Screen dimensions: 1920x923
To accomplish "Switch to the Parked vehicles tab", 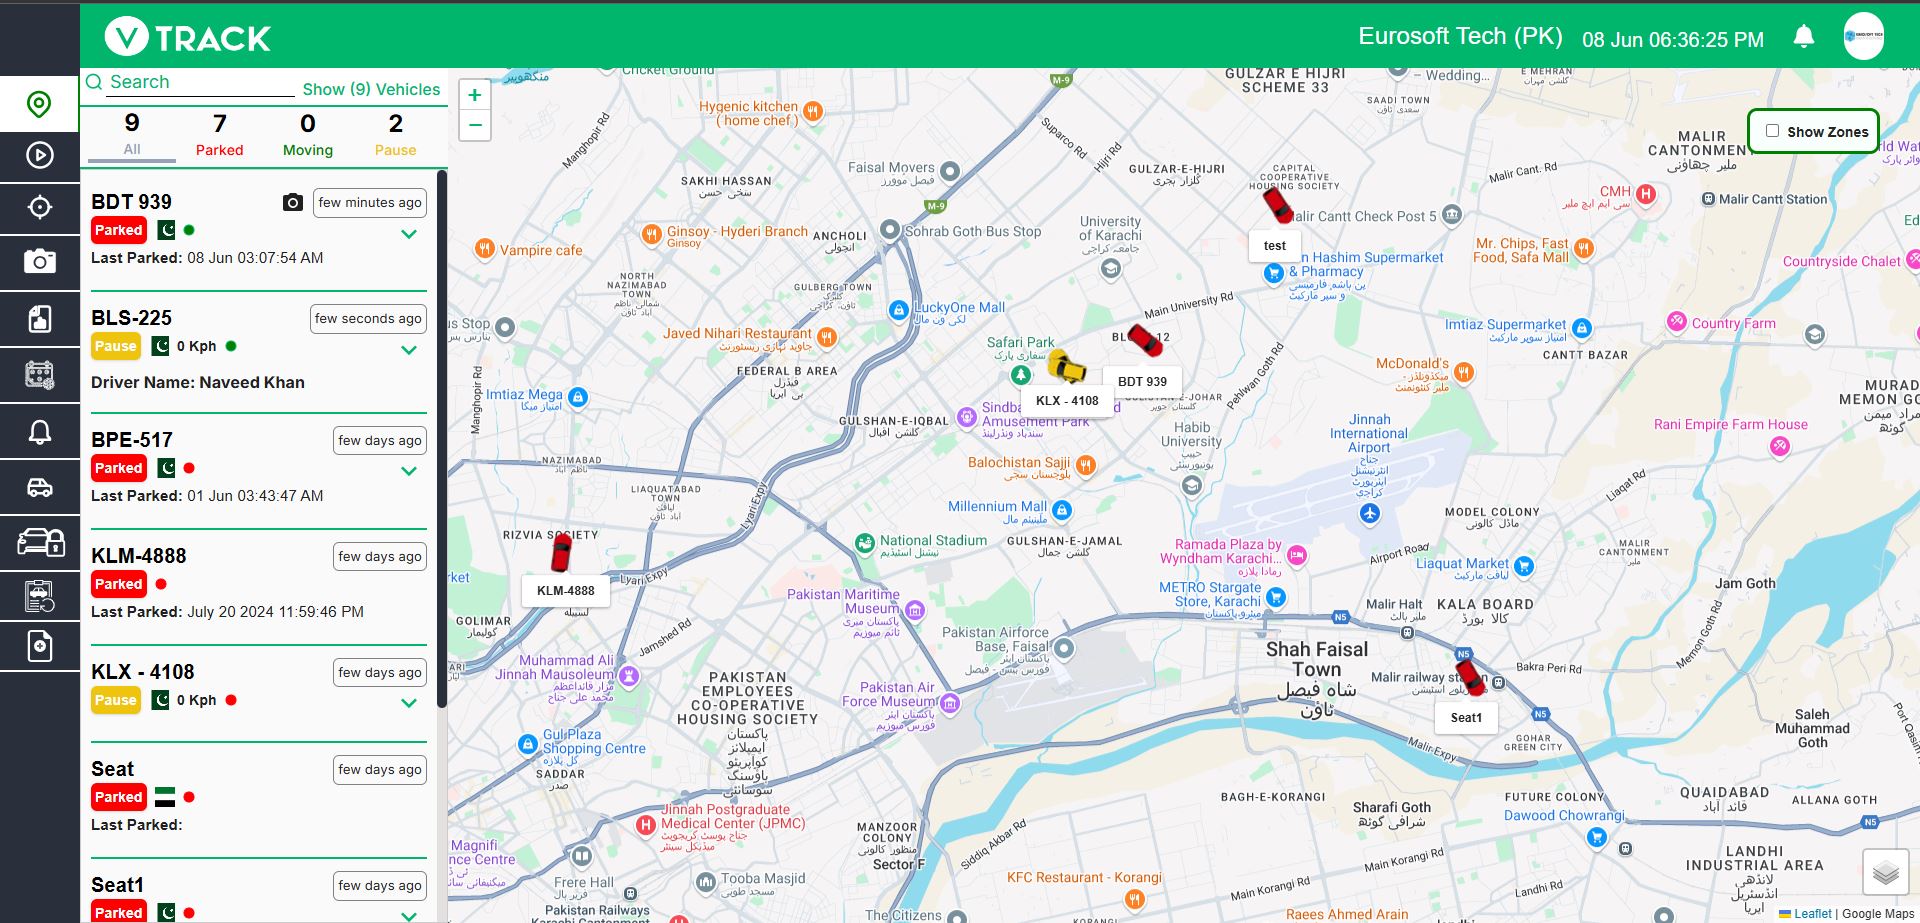I will click(x=219, y=135).
